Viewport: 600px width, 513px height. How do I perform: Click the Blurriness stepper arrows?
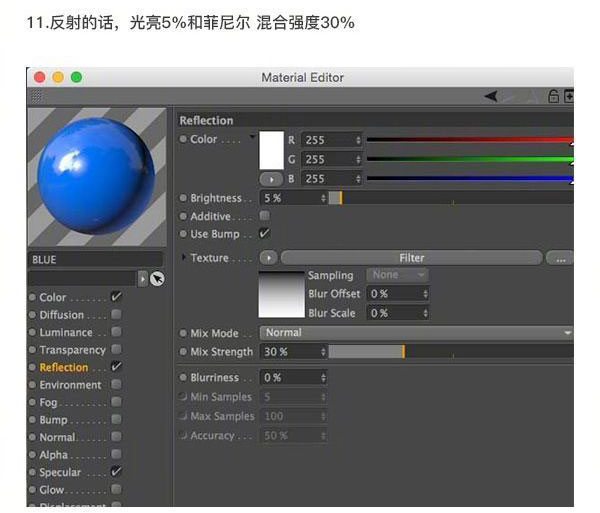[x=323, y=378]
